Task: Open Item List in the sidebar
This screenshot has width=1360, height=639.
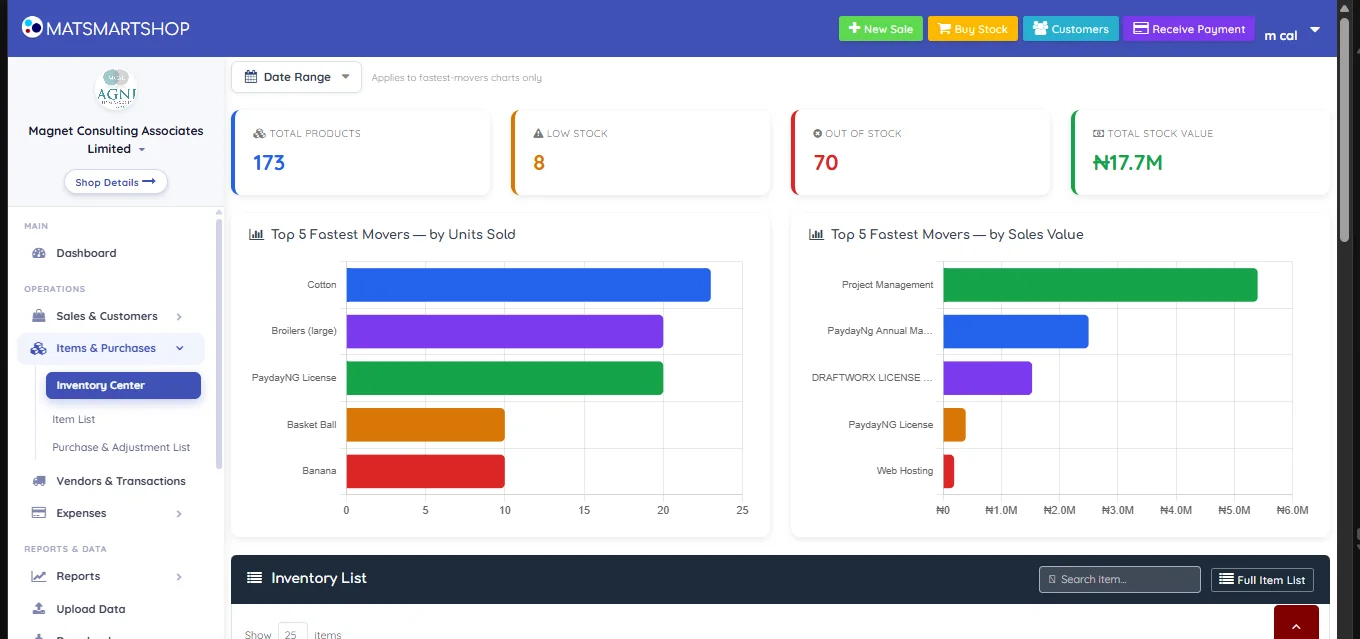Action: tap(74, 419)
